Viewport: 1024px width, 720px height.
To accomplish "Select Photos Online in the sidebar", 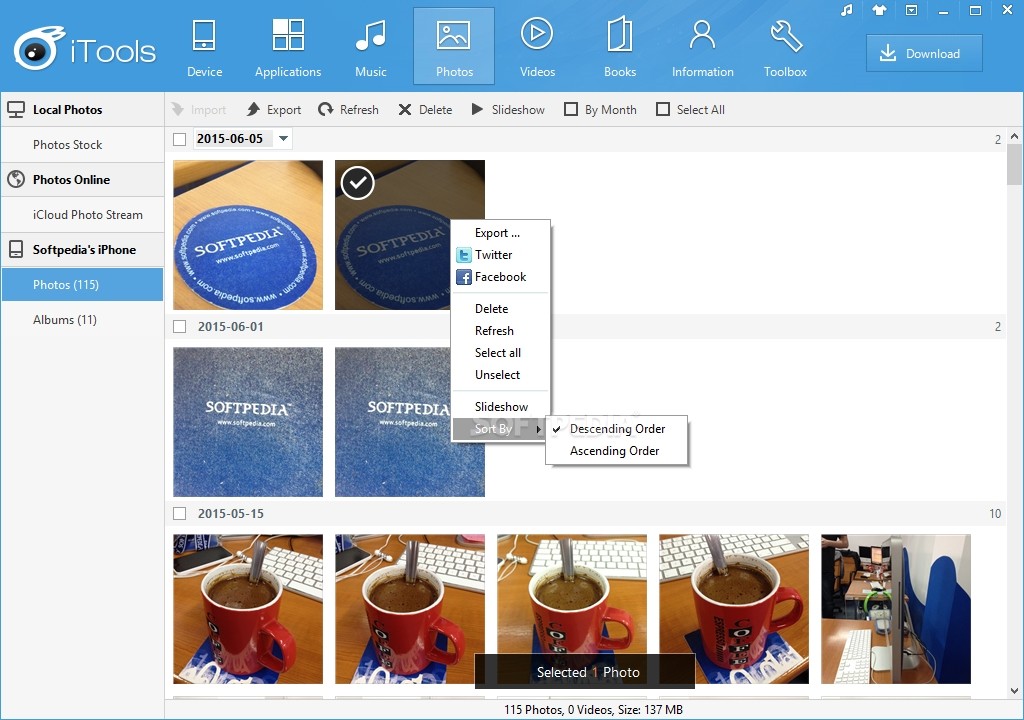I will pyautogui.click(x=82, y=180).
